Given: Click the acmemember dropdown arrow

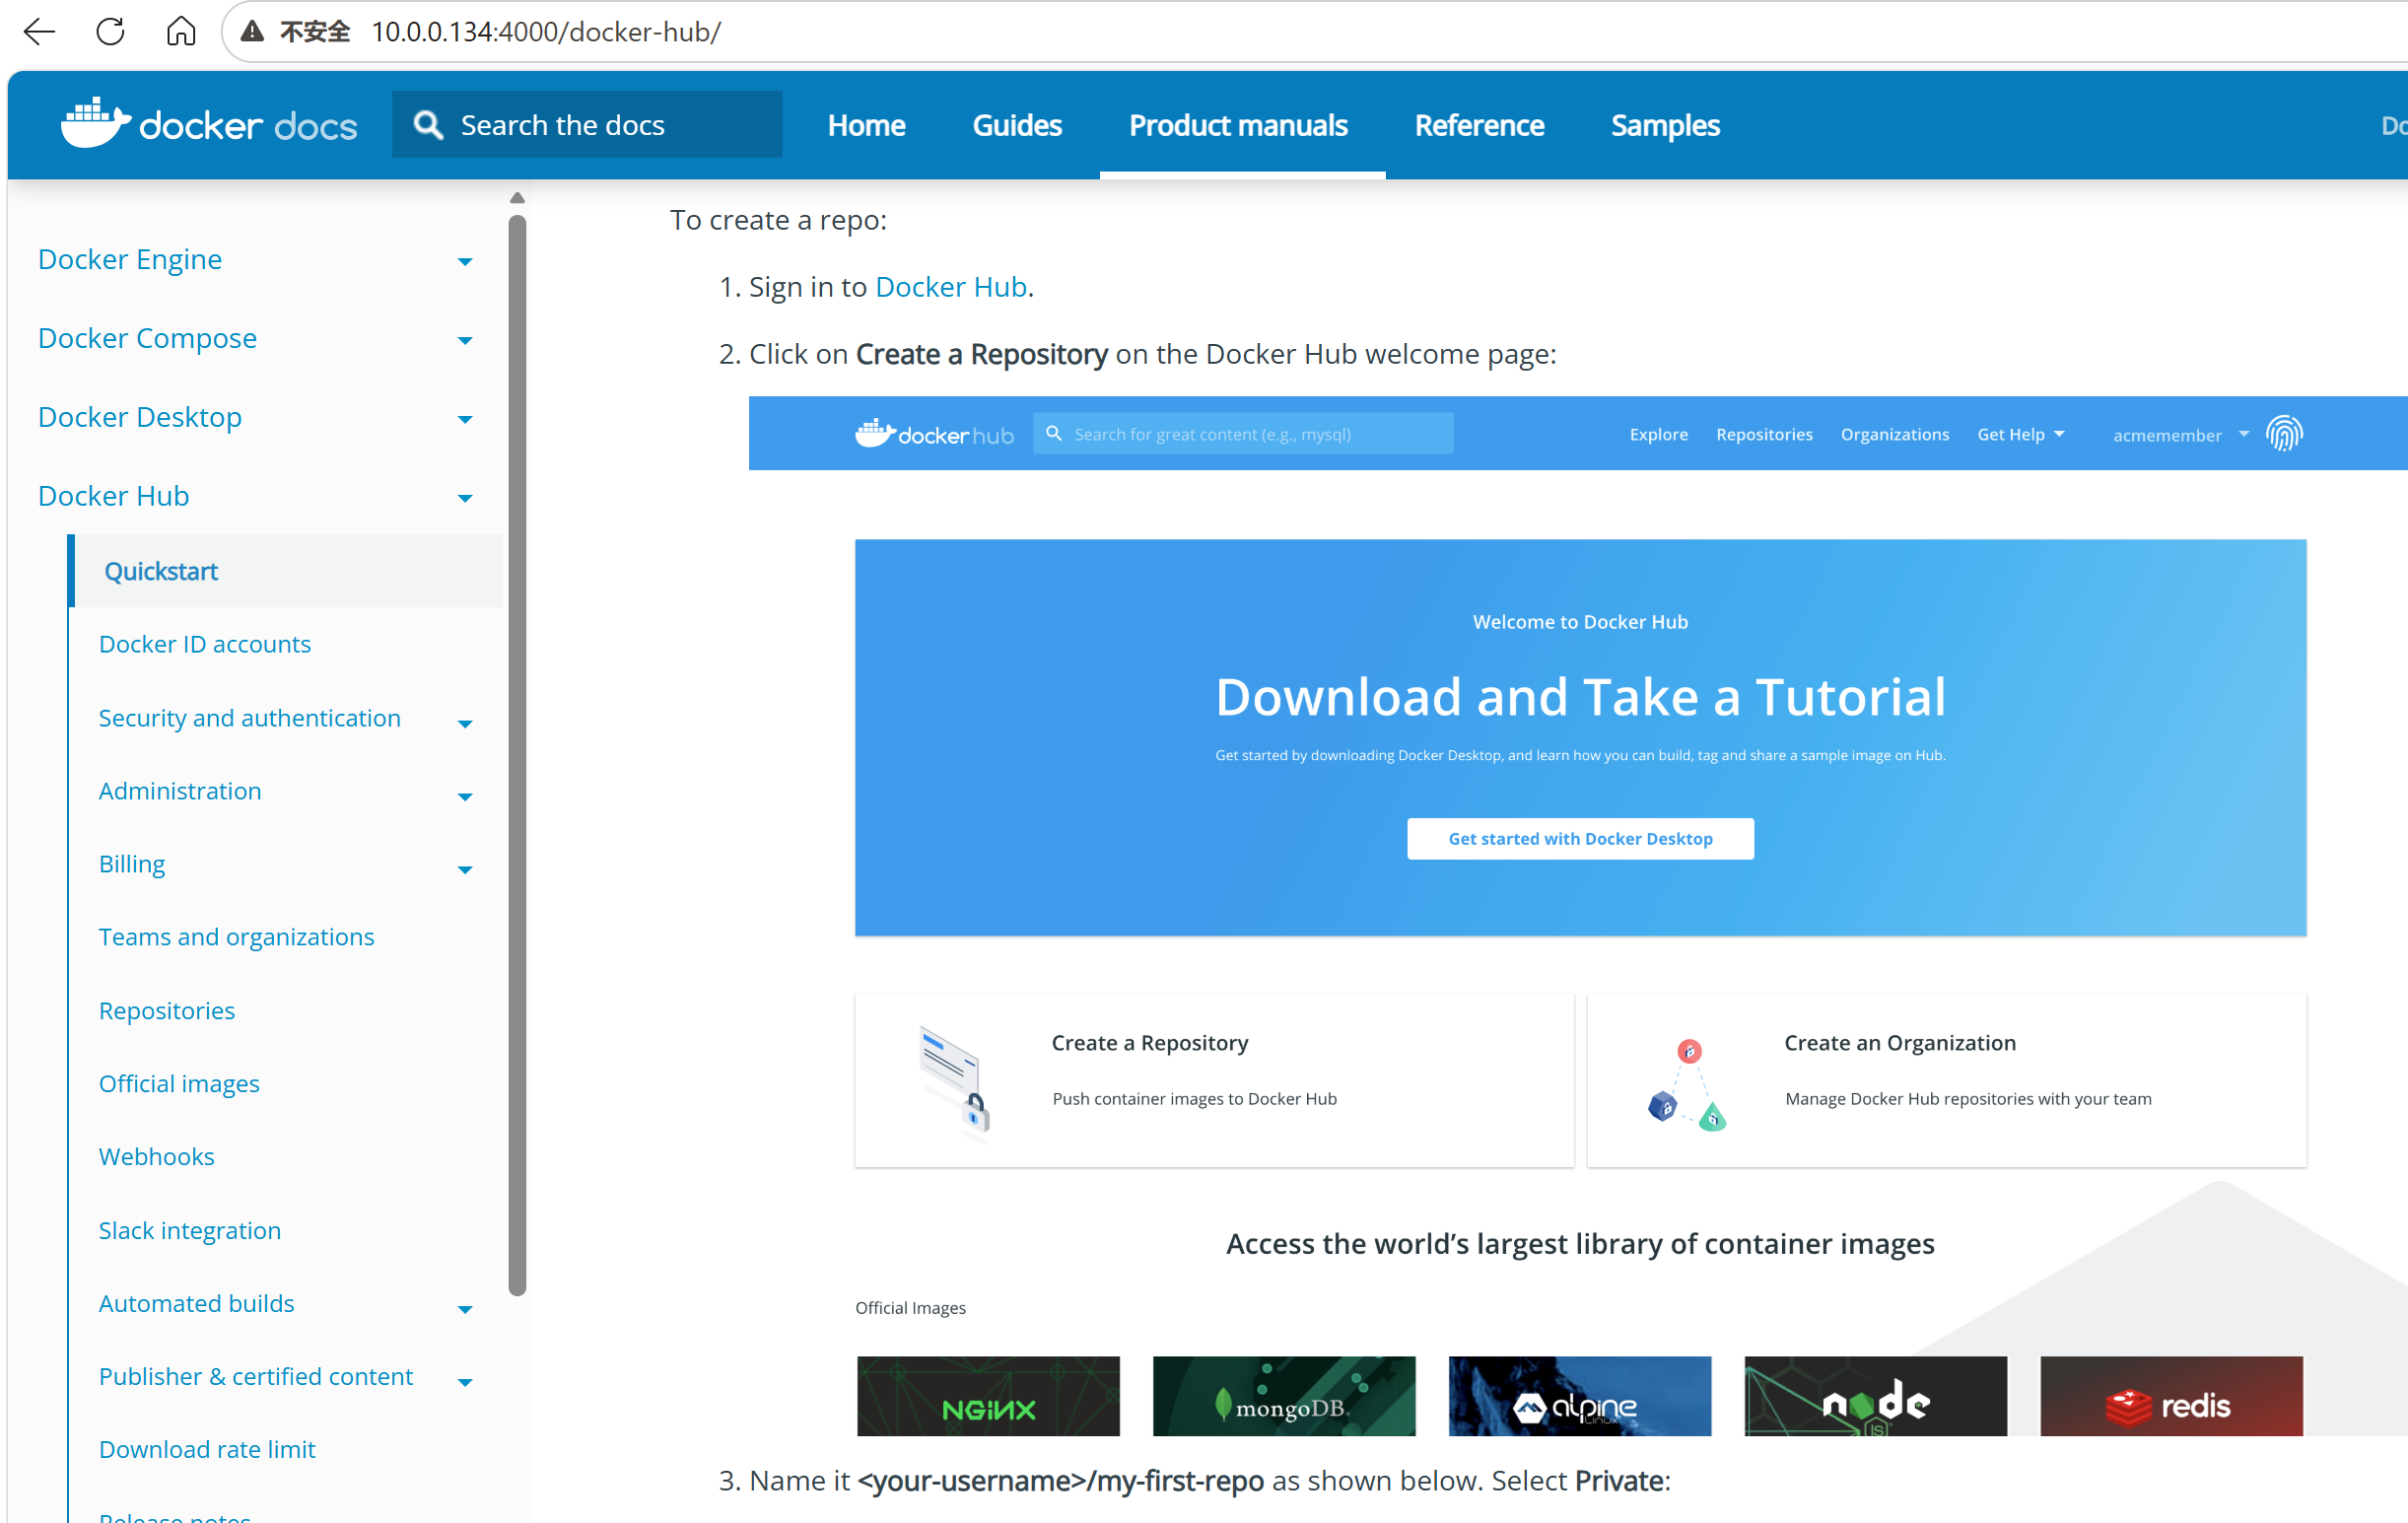Looking at the screenshot, I should pyautogui.click(x=2244, y=434).
